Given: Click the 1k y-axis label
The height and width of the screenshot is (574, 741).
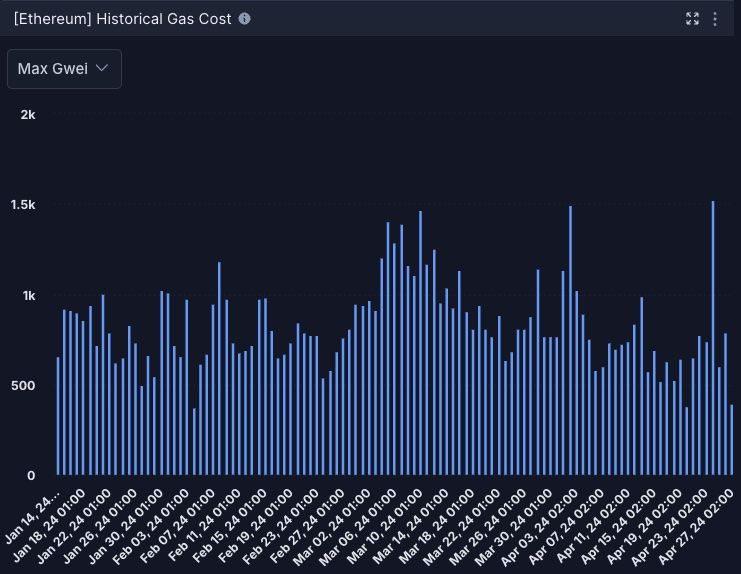Looking at the screenshot, I should point(28,296).
